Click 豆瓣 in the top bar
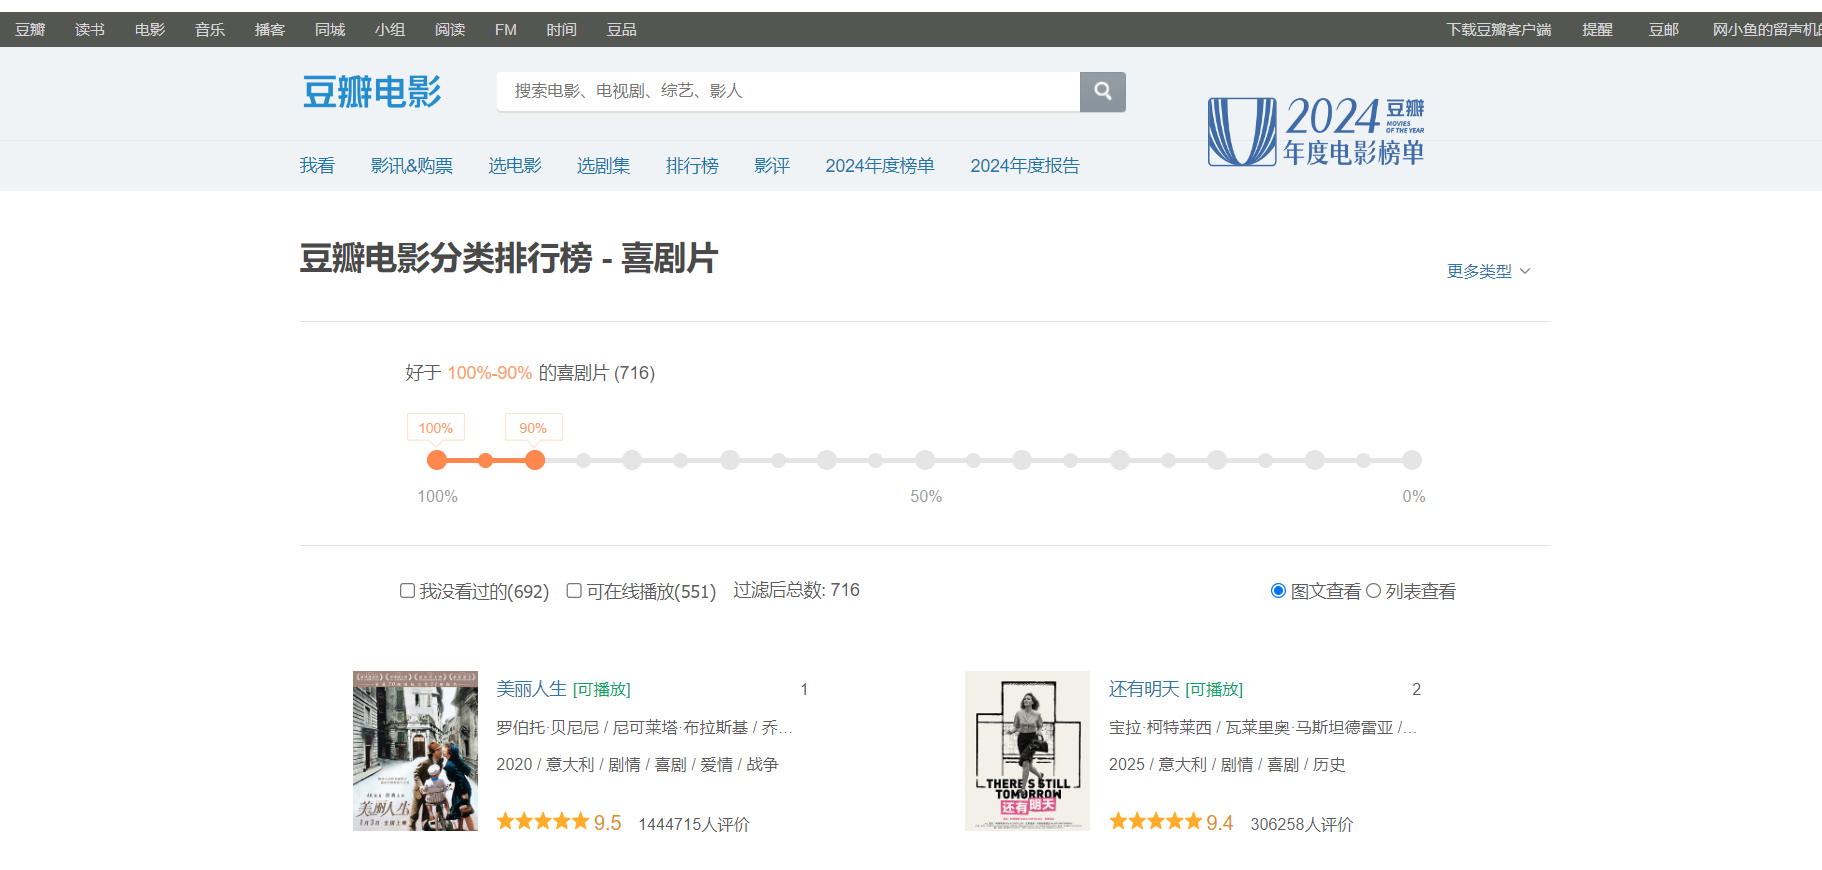This screenshot has width=1822, height=870. (30, 30)
